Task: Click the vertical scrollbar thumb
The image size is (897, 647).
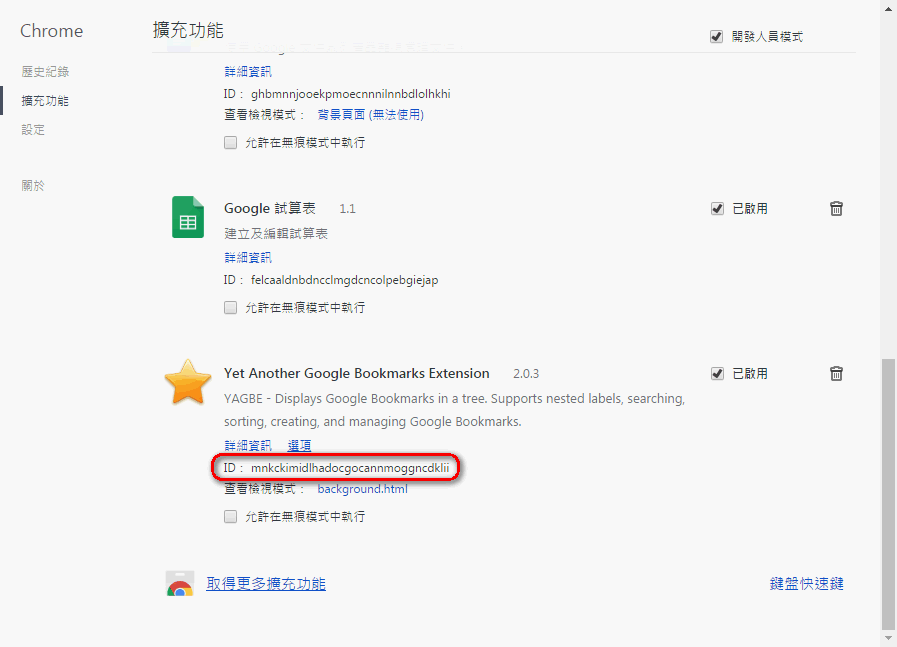Action: click(x=888, y=493)
